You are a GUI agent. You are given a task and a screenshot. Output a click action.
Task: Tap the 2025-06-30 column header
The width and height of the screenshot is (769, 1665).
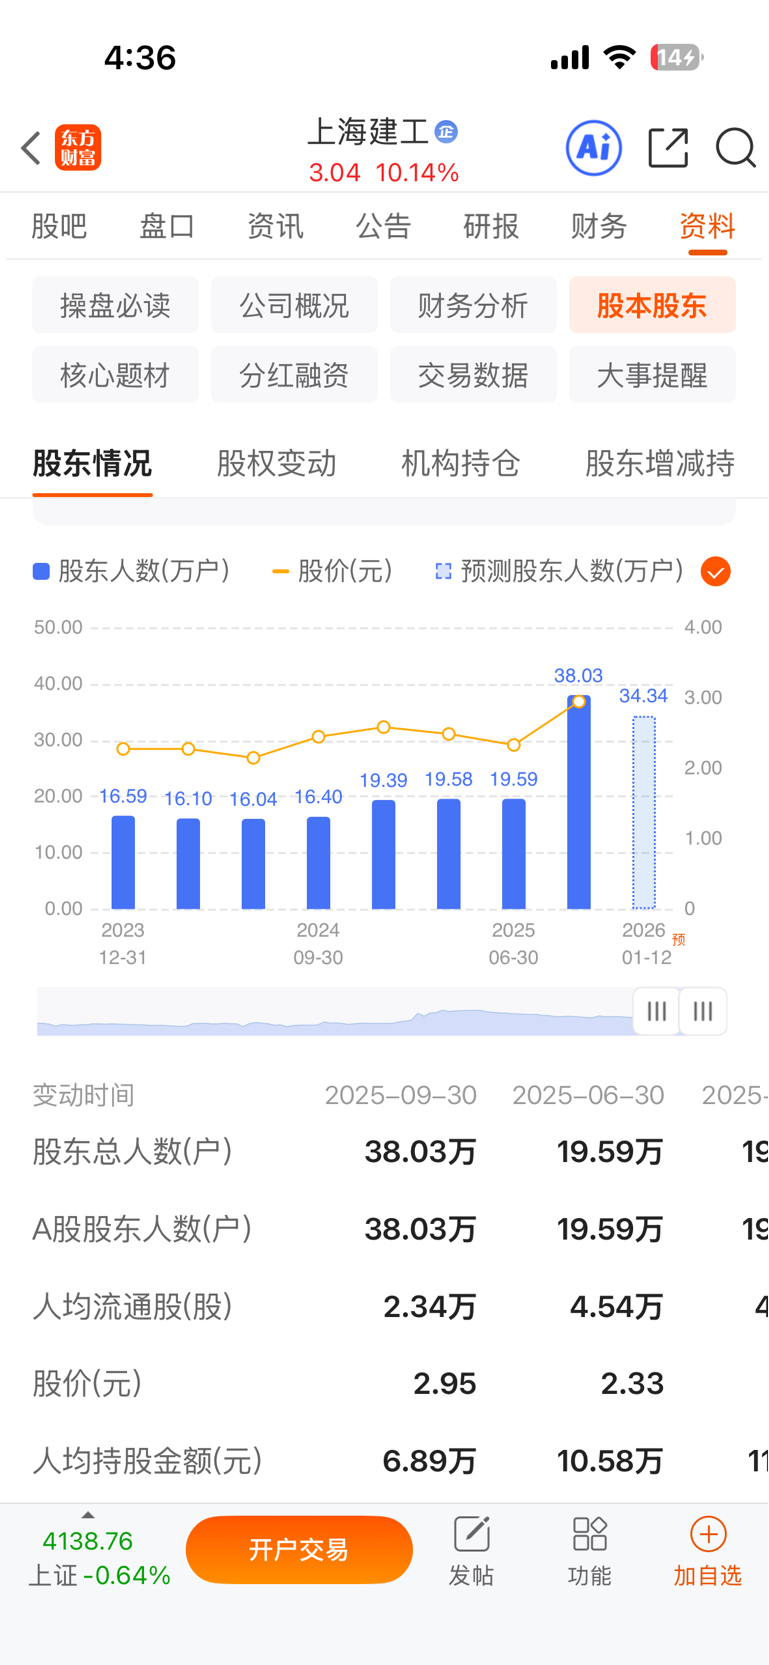point(588,1095)
